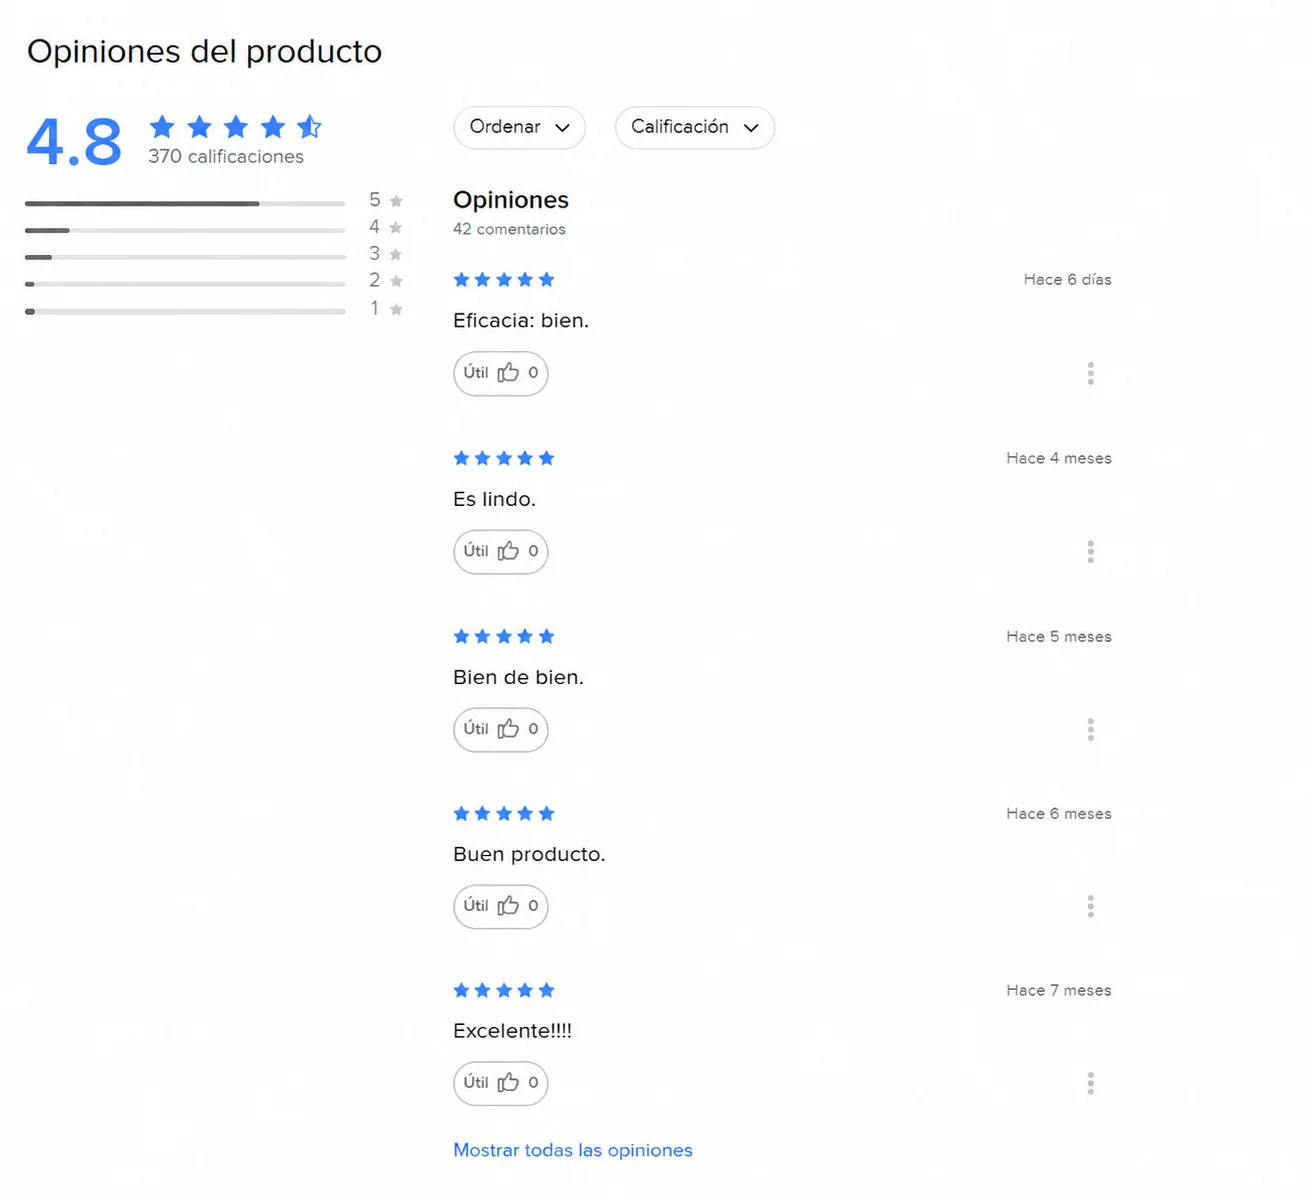Select the 3 star rating progress bar
Viewport: 1313px width, 1198px height.
(185, 257)
